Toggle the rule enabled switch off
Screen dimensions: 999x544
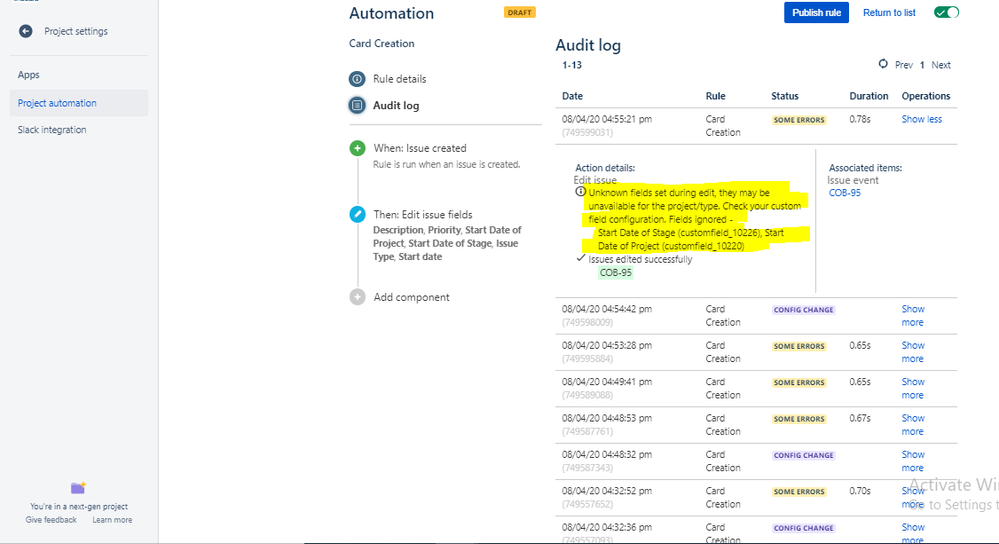click(x=946, y=12)
